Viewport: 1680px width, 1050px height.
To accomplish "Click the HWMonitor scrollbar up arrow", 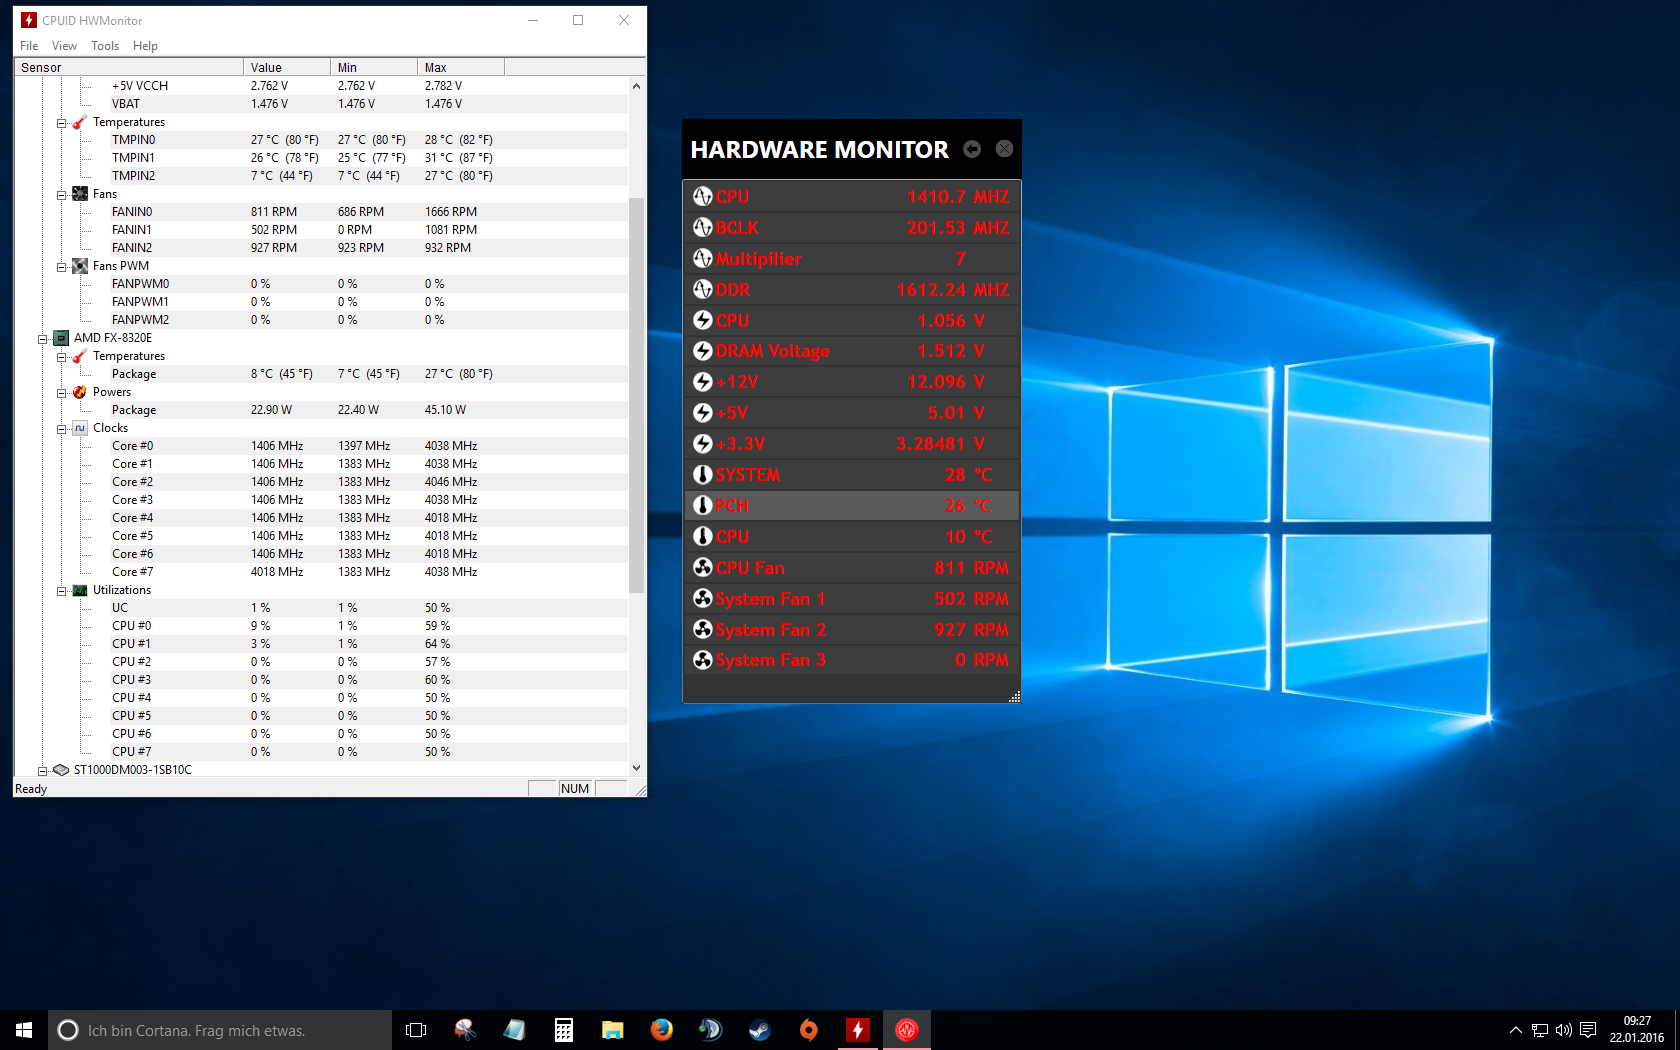I will coord(637,86).
